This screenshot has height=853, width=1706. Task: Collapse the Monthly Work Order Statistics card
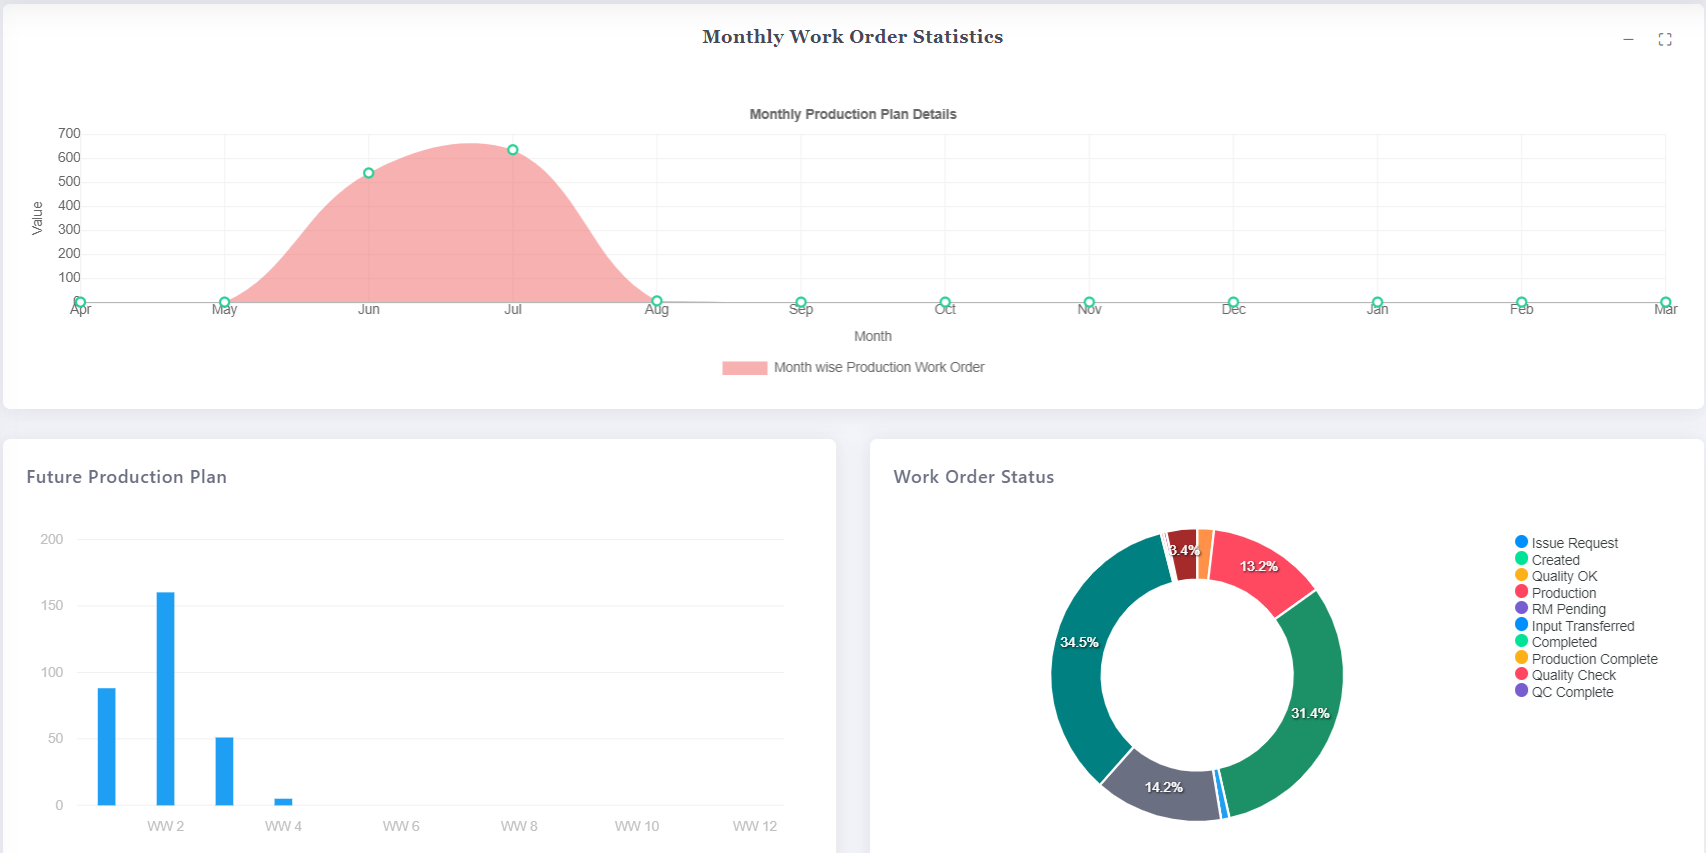[1628, 39]
